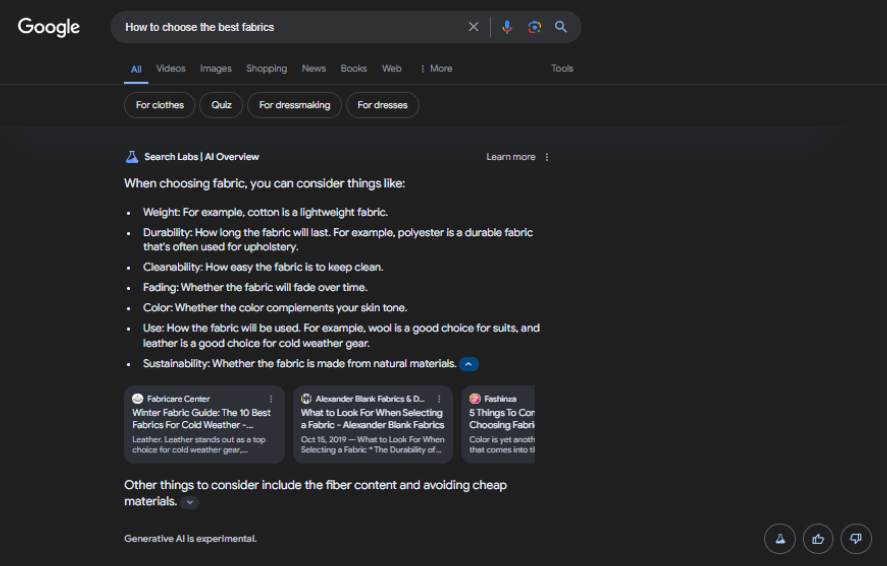Open Fabricare Center card options menu
The width and height of the screenshot is (887, 566).
click(x=271, y=398)
